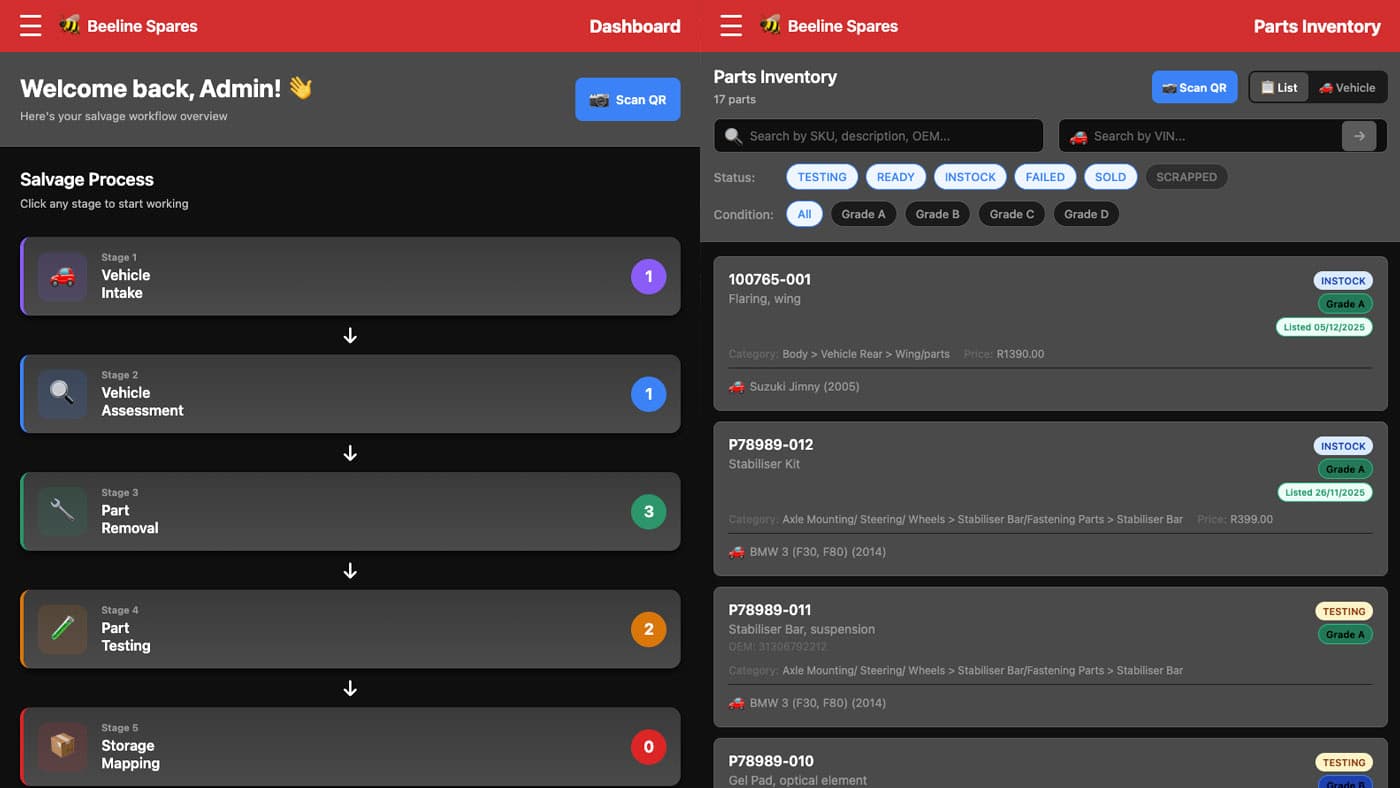Click the SKU, description, OEM search field

[890, 136]
